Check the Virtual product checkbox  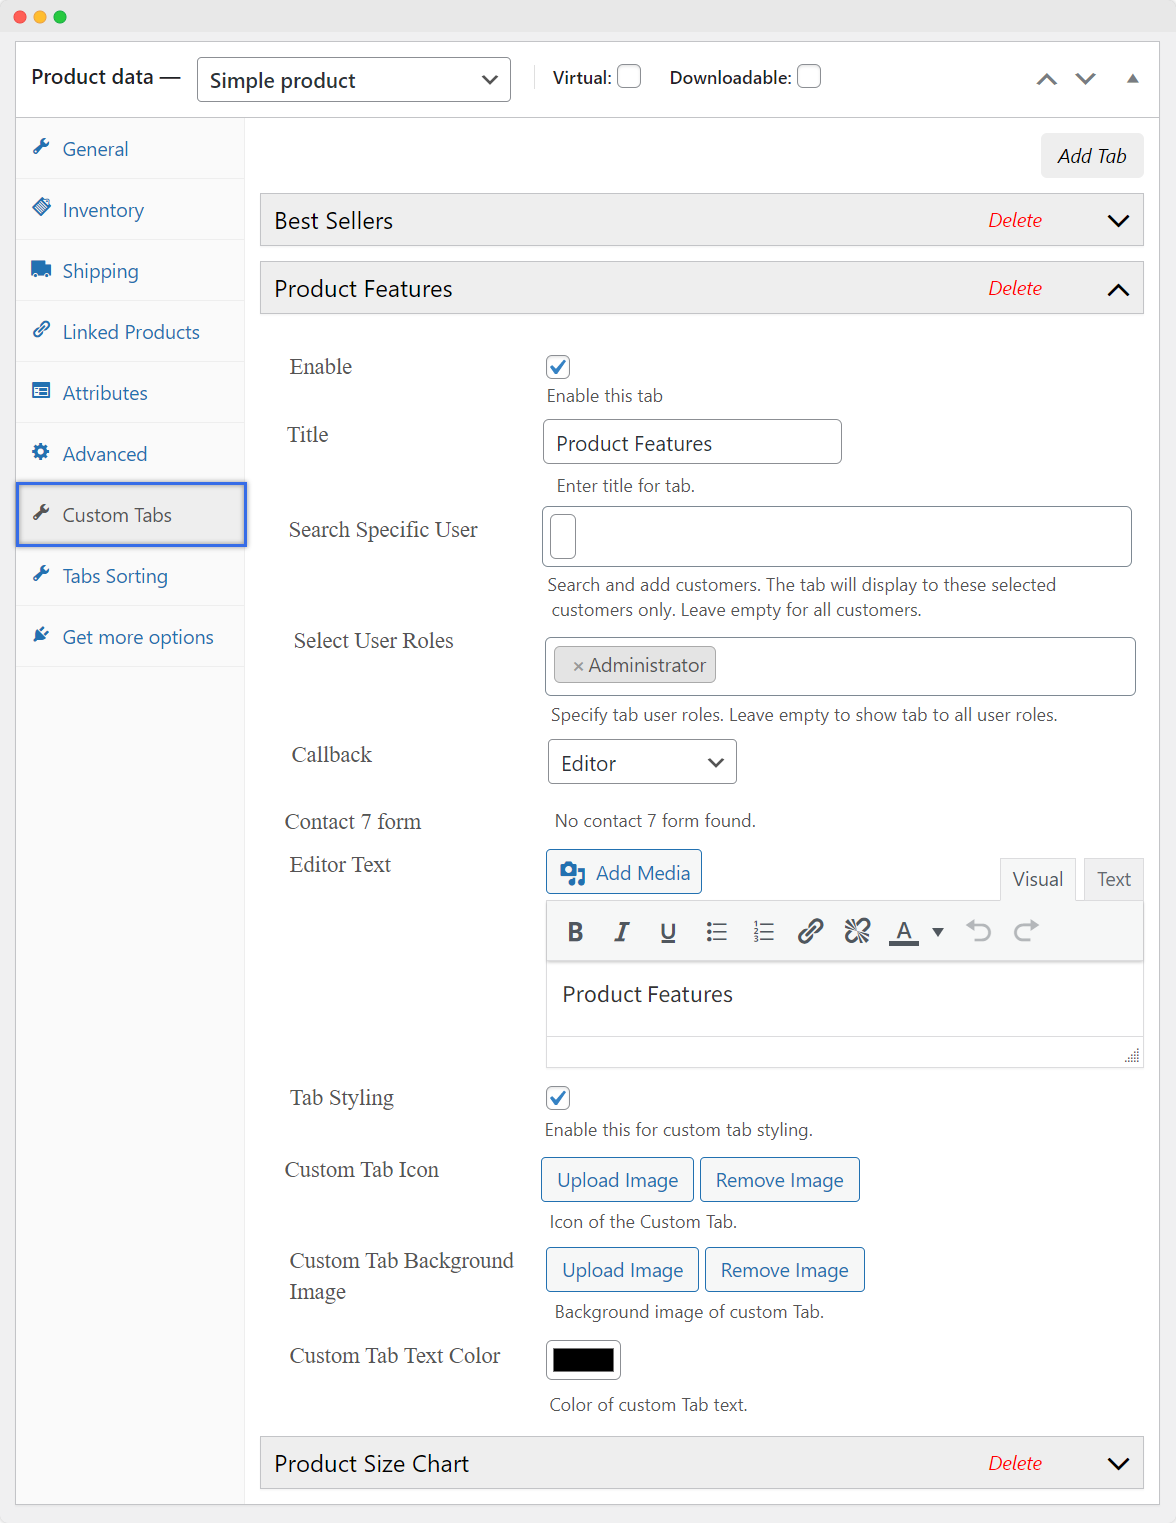point(629,77)
